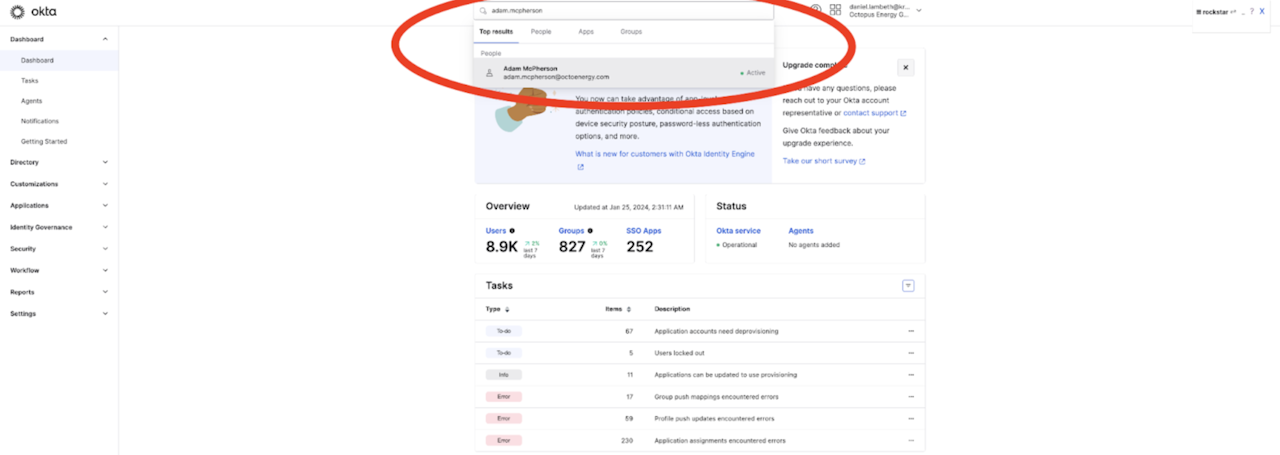The width and height of the screenshot is (1280, 455).
Task: Select the Adam McPherson search result
Action: coord(620,72)
